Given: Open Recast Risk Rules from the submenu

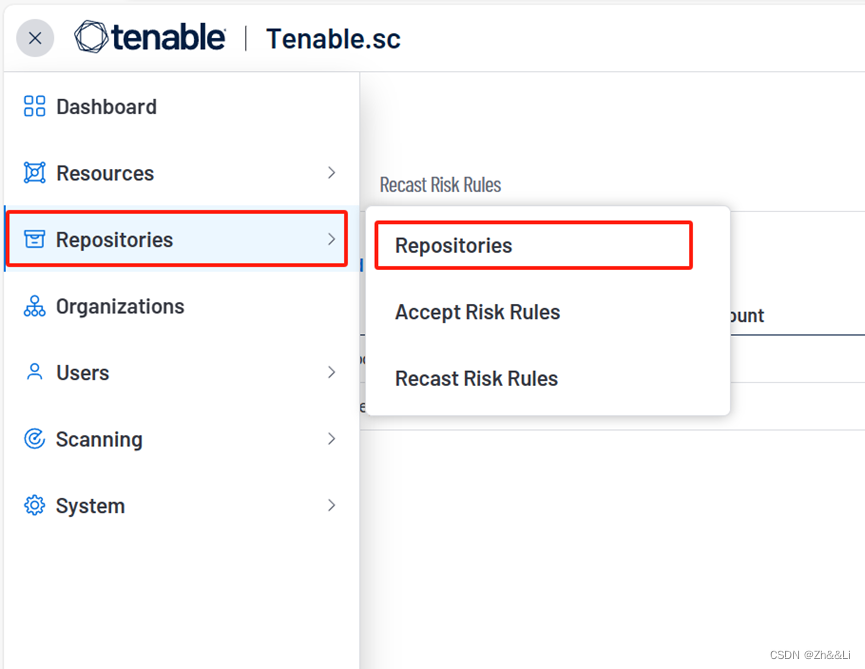Looking at the screenshot, I should (x=476, y=378).
